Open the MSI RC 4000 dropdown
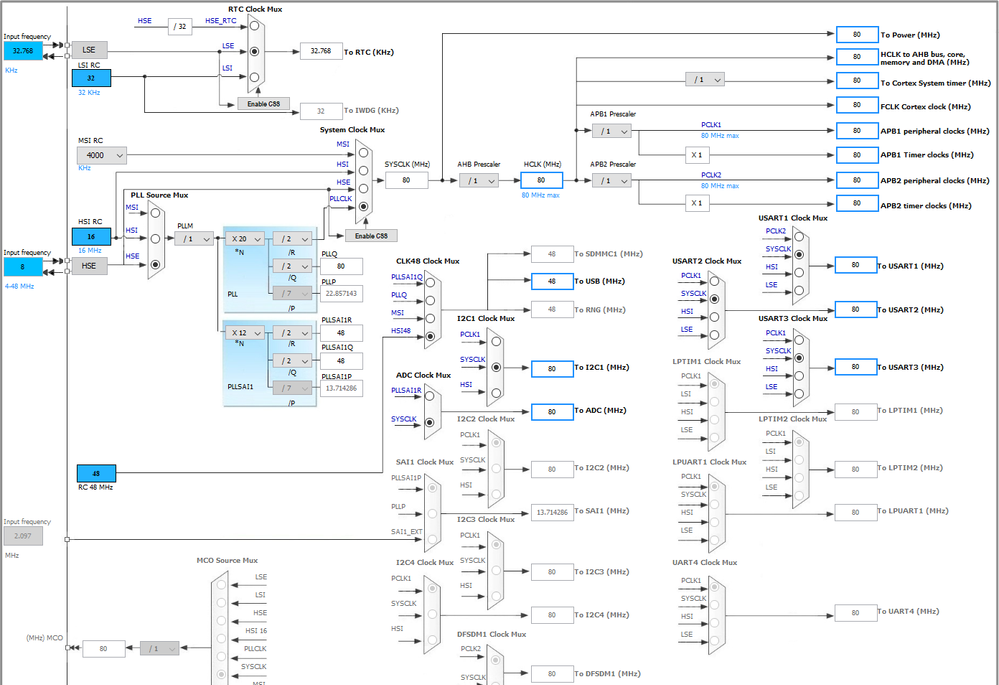 102,155
